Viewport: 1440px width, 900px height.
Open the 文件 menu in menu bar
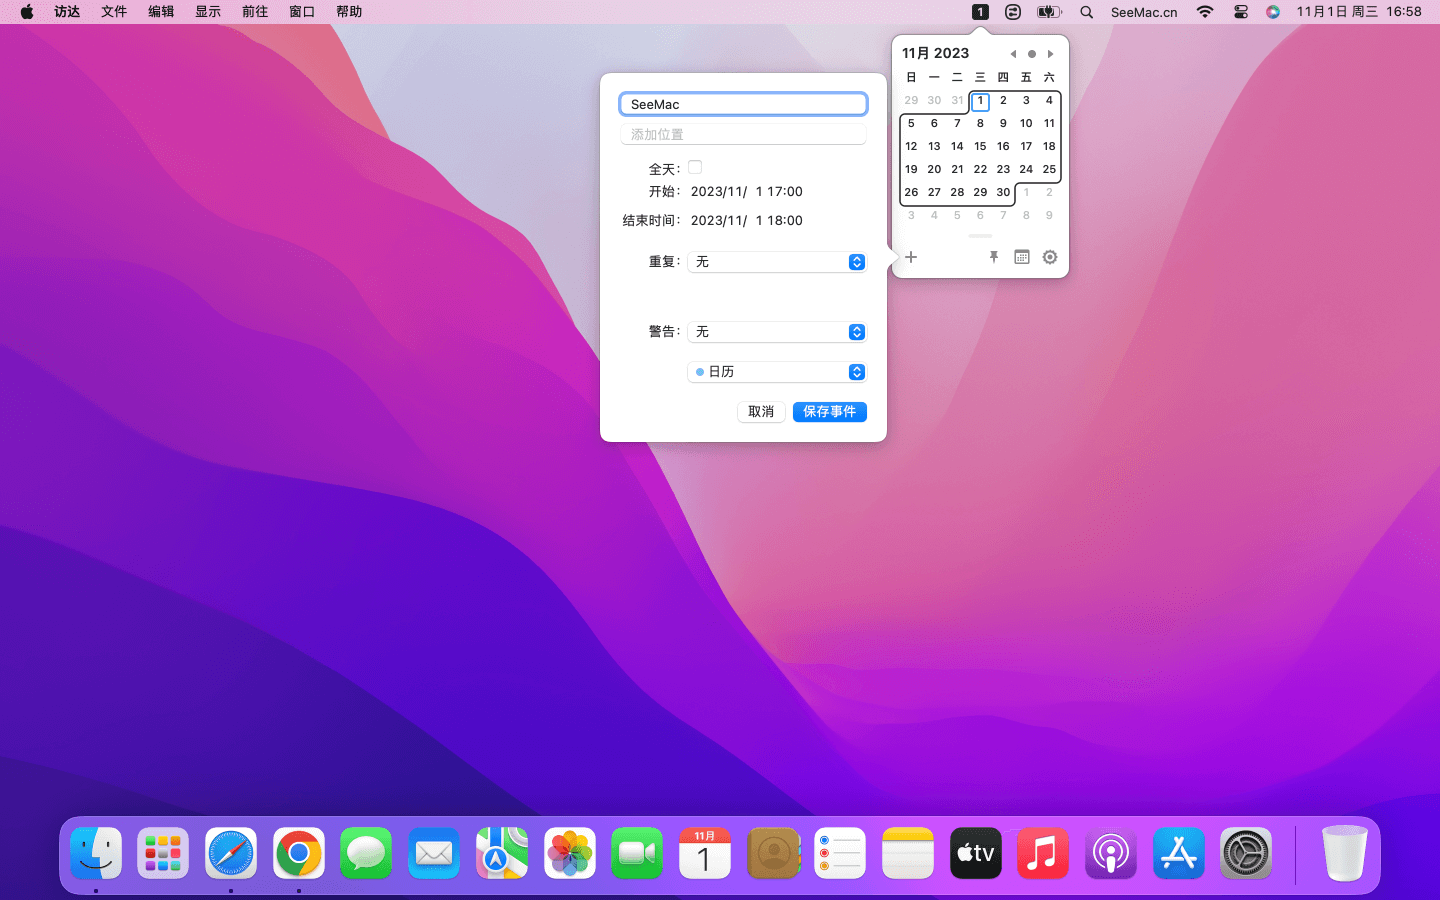pyautogui.click(x=114, y=12)
